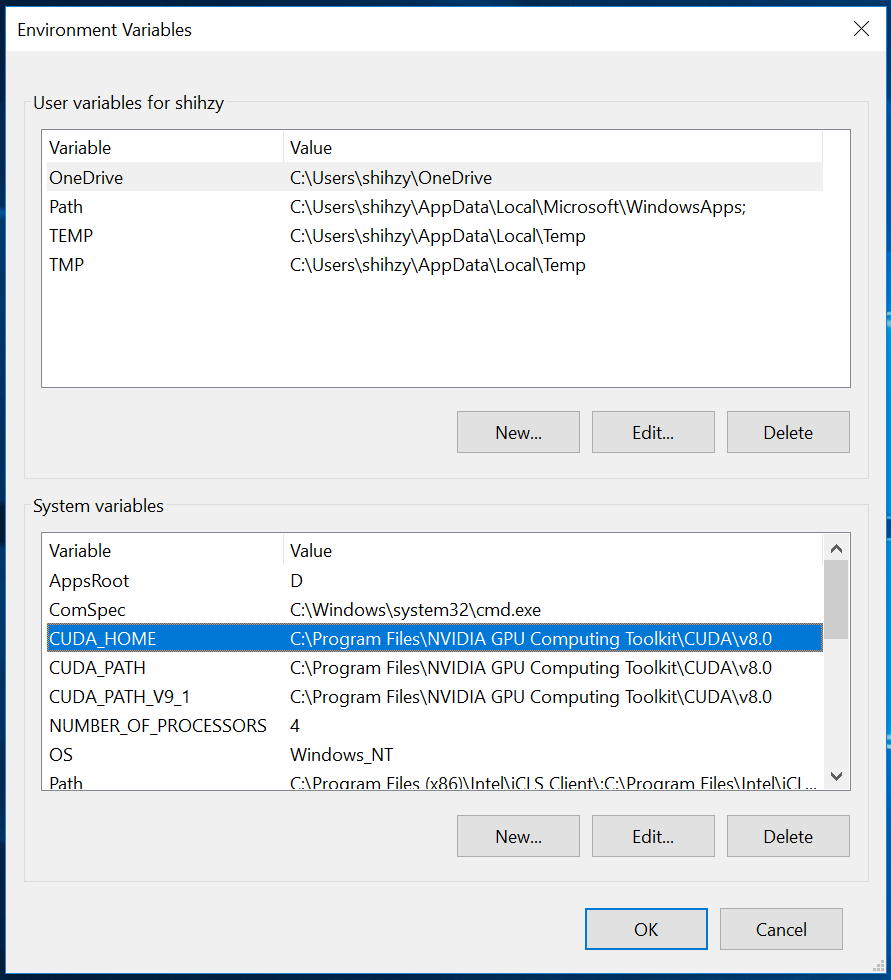Click the Value column header in System variables
Viewport: 891px width, 980px height.
[553, 551]
